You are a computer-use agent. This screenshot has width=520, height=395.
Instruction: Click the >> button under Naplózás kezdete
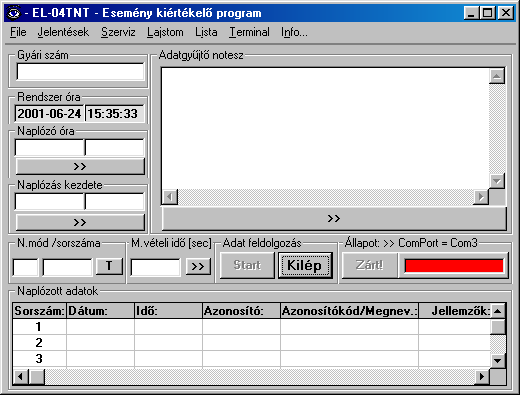tap(80, 222)
